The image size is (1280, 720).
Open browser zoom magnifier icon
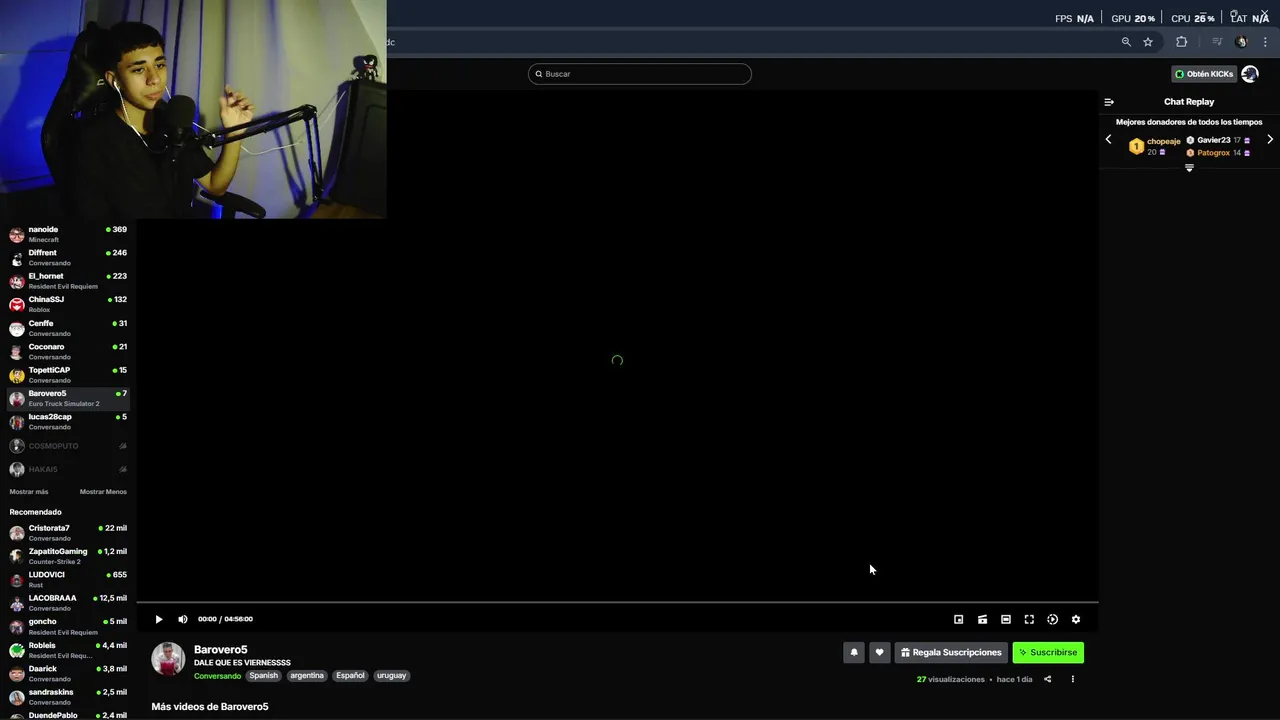1126,42
